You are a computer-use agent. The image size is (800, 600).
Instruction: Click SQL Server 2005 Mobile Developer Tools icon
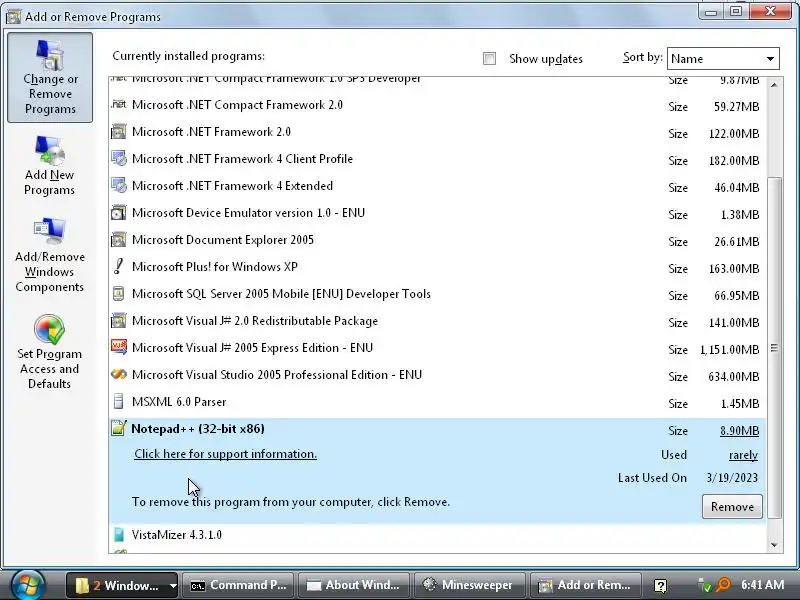tap(118, 294)
